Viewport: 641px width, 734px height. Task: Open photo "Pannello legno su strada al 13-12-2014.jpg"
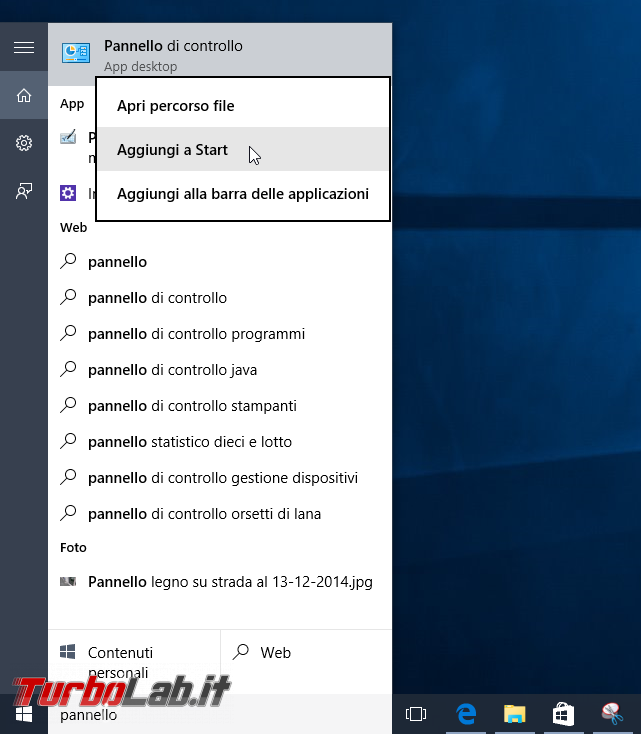pyautogui.click(x=220, y=582)
